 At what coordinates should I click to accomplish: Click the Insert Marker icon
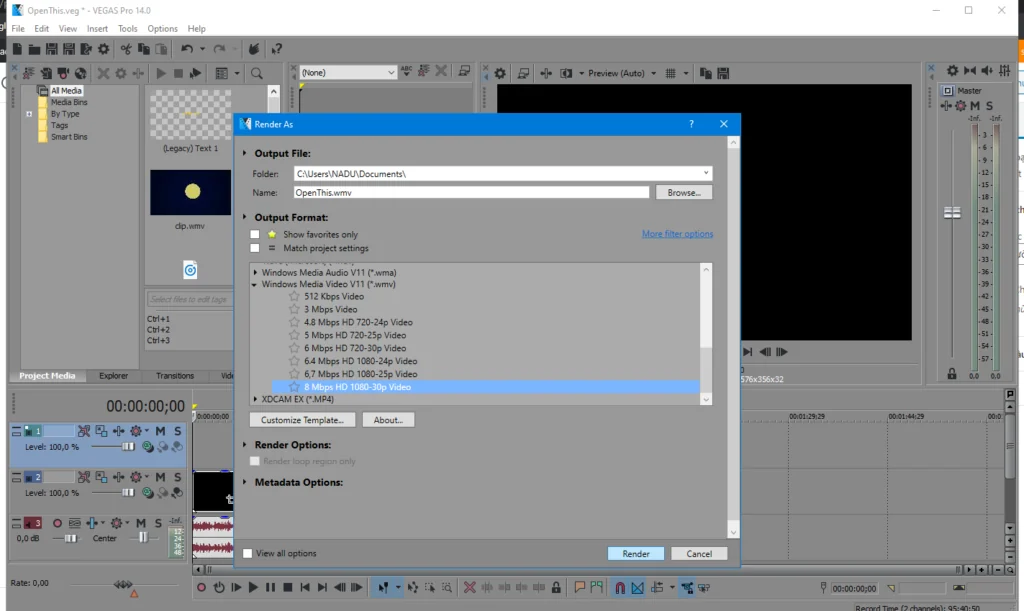(579, 587)
